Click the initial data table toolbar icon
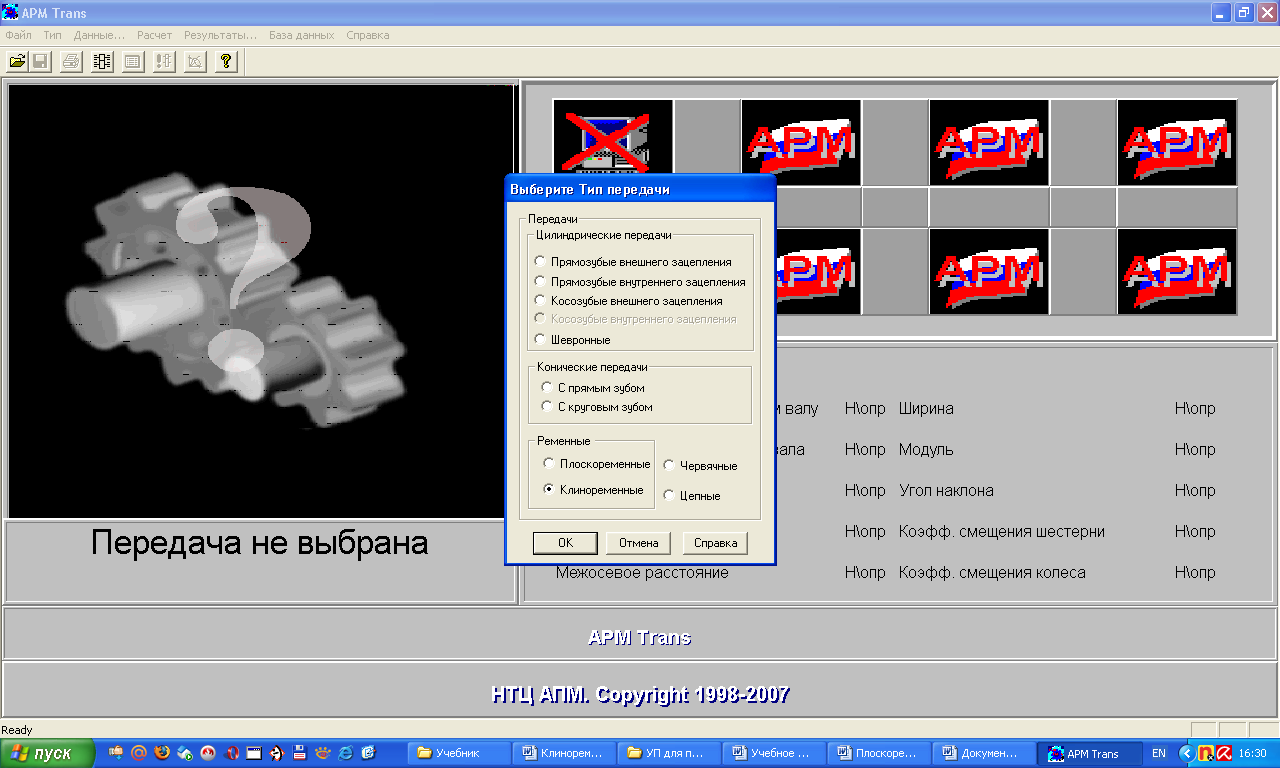This screenshot has width=1280, height=768. tap(132, 62)
